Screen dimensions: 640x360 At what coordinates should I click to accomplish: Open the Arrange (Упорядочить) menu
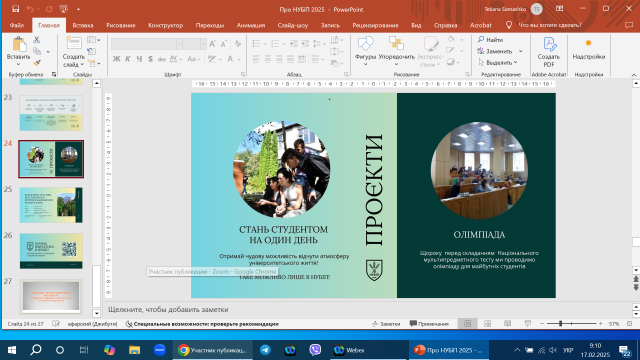click(396, 44)
